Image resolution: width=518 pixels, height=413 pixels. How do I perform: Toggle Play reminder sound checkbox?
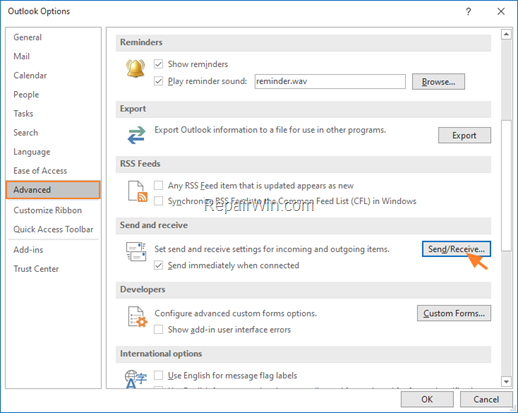click(159, 81)
